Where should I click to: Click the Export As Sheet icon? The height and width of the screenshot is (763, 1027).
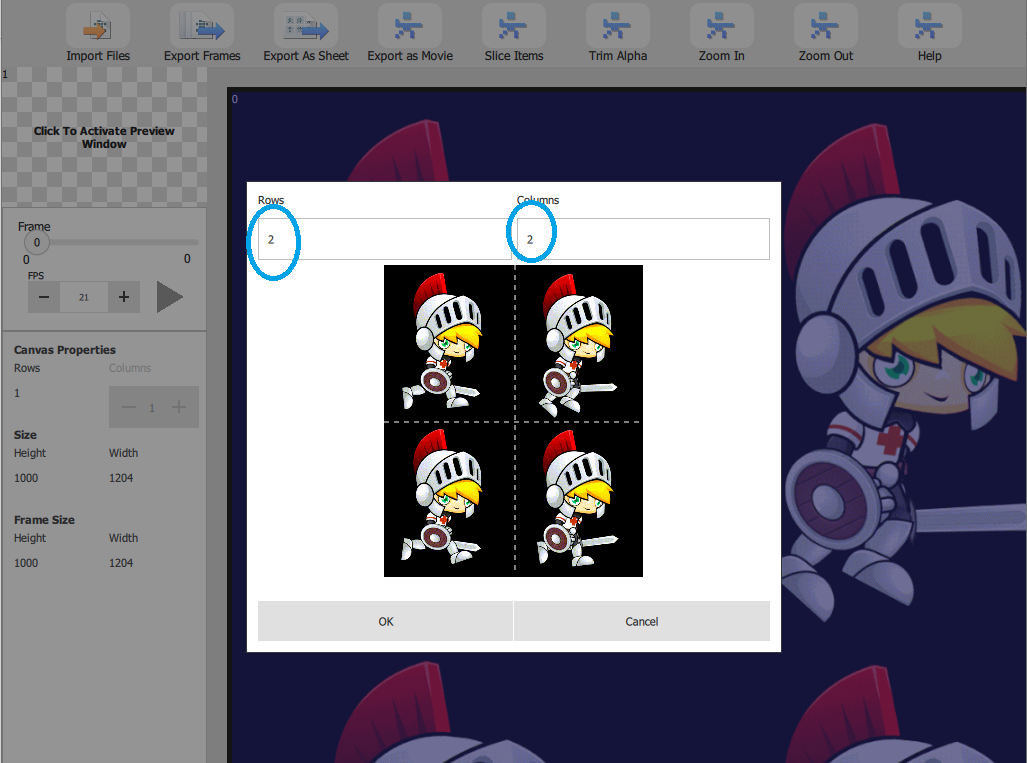point(306,27)
